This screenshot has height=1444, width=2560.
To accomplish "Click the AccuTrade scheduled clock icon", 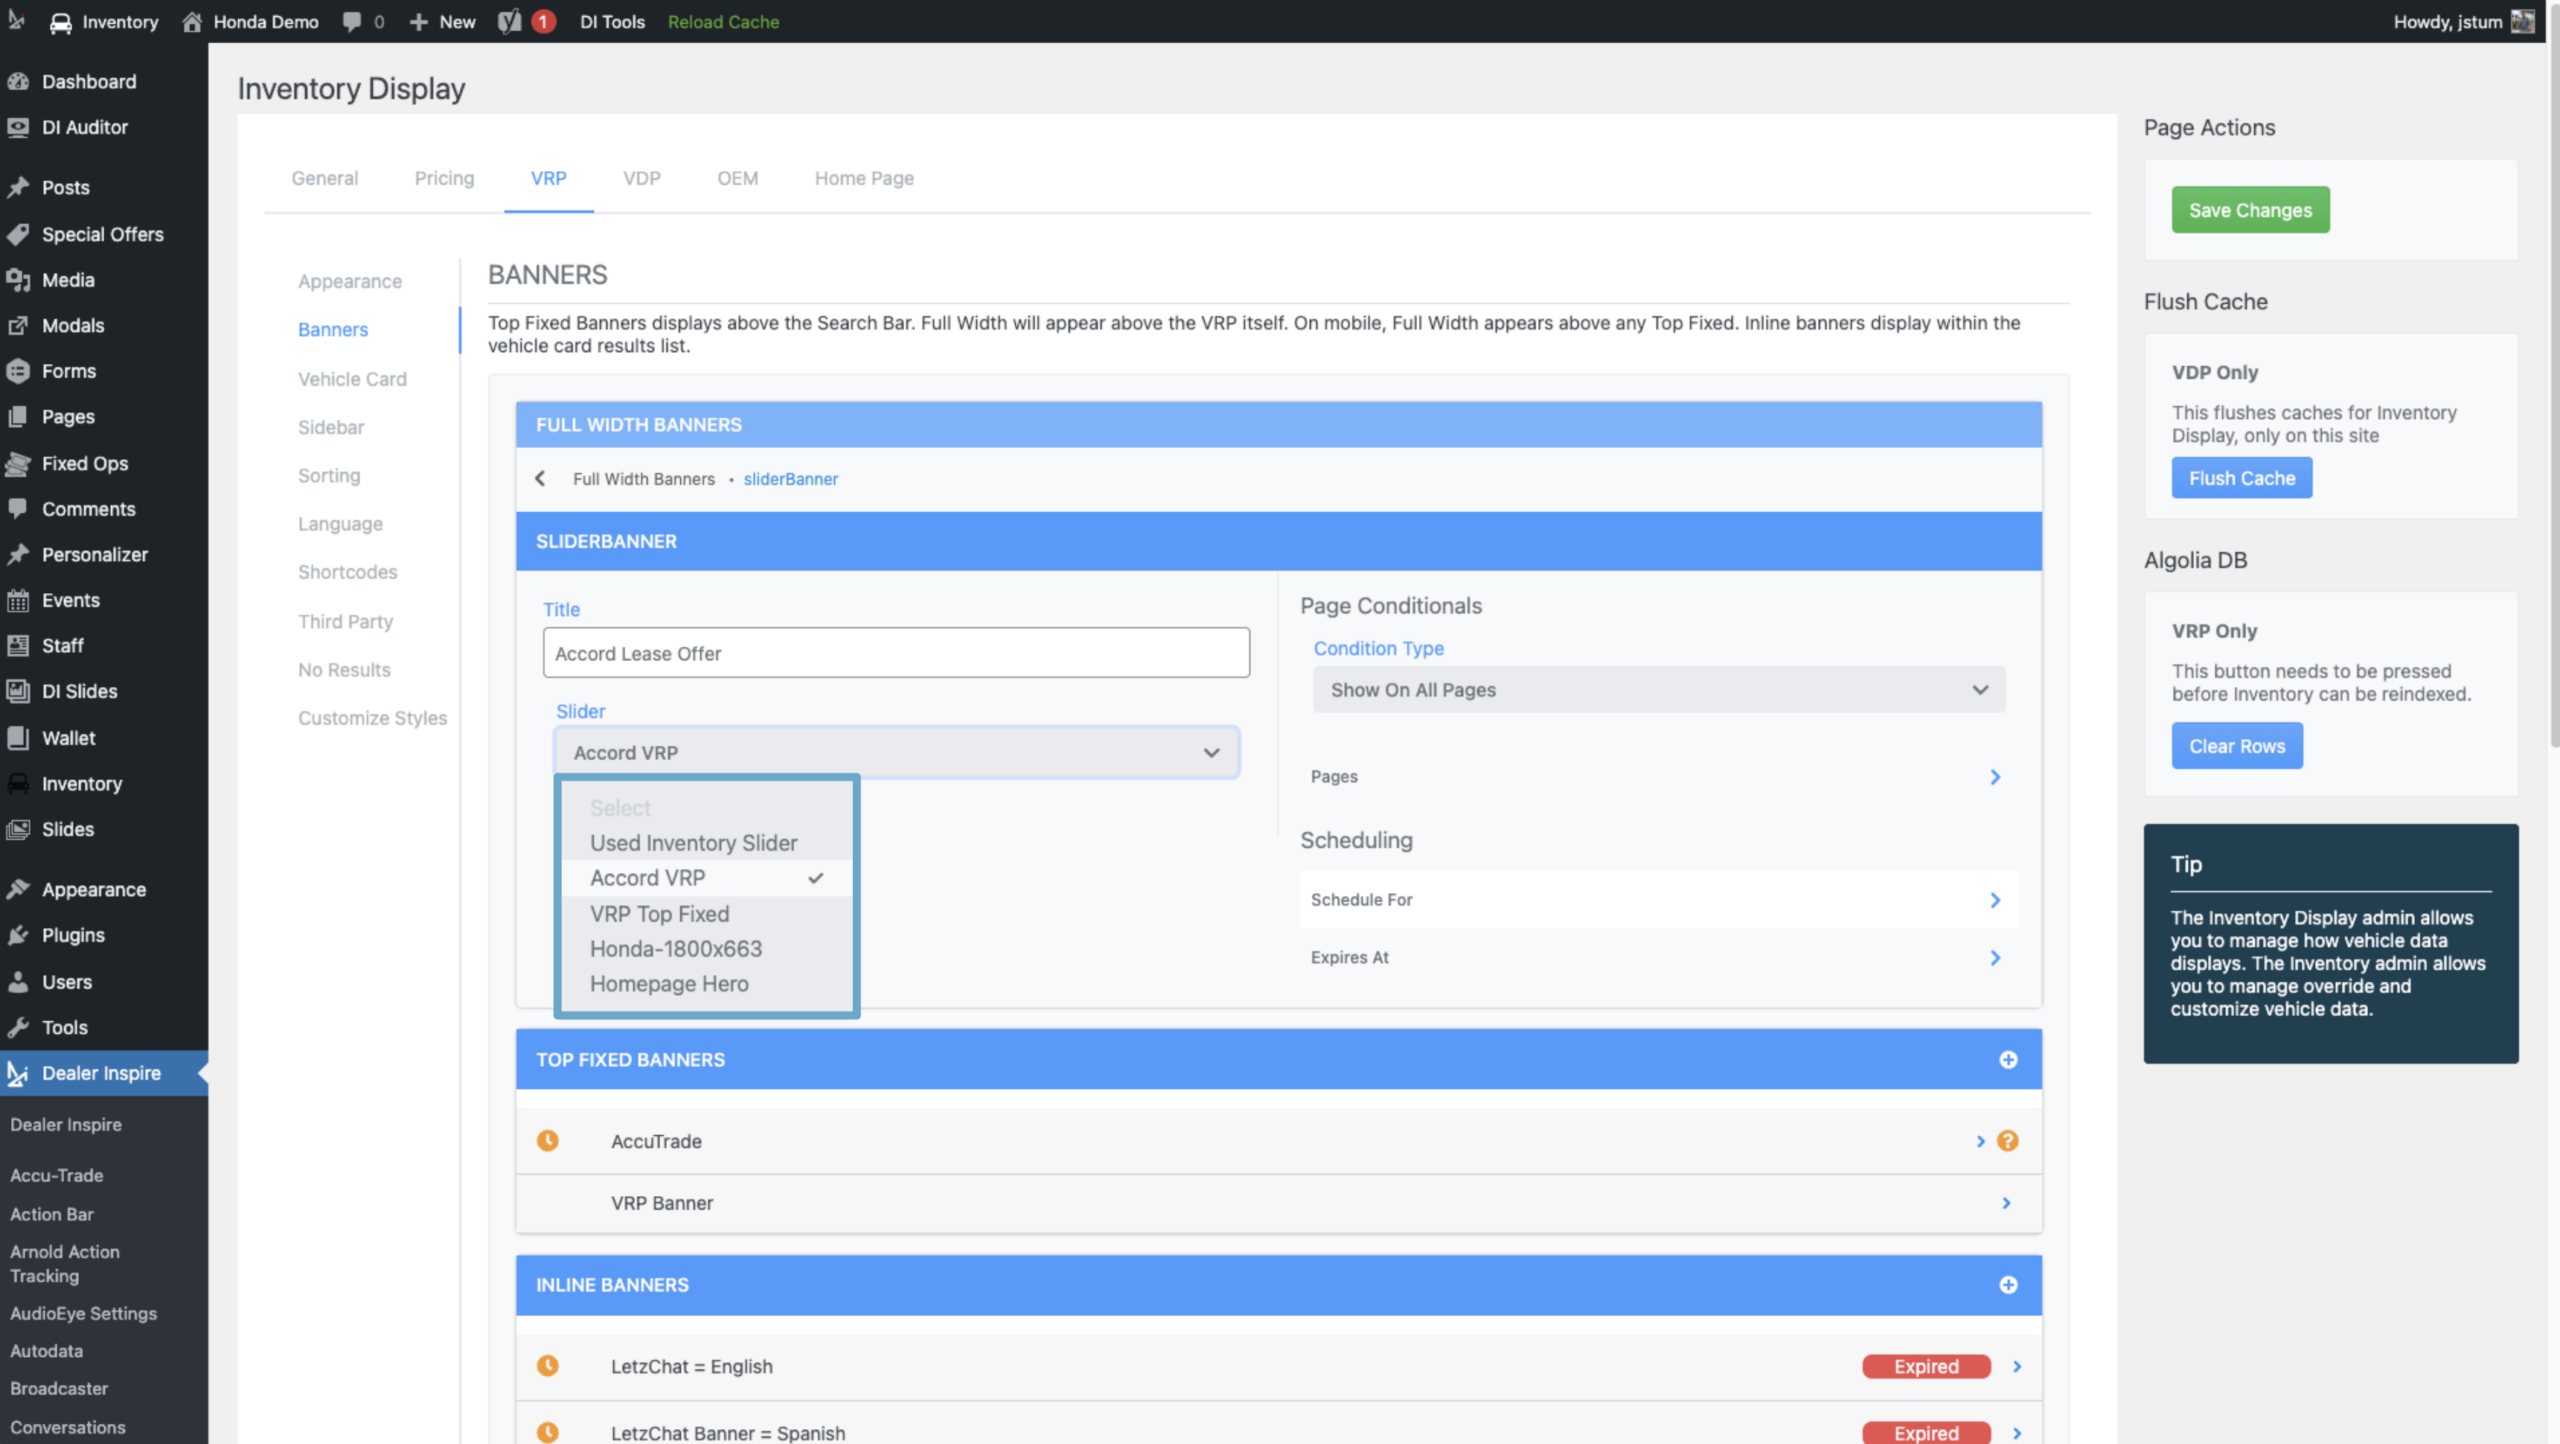I will point(548,1141).
